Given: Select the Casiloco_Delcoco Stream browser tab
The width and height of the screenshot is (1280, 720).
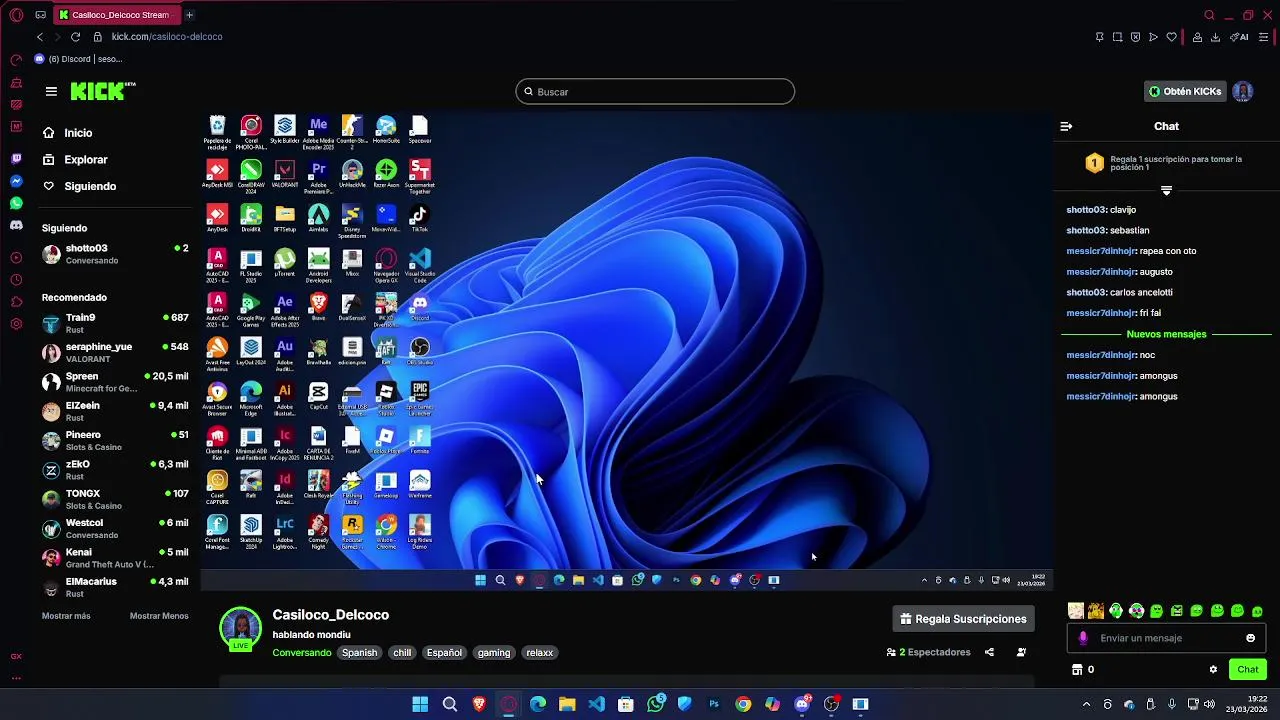Looking at the screenshot, I should tap(118, 15).
